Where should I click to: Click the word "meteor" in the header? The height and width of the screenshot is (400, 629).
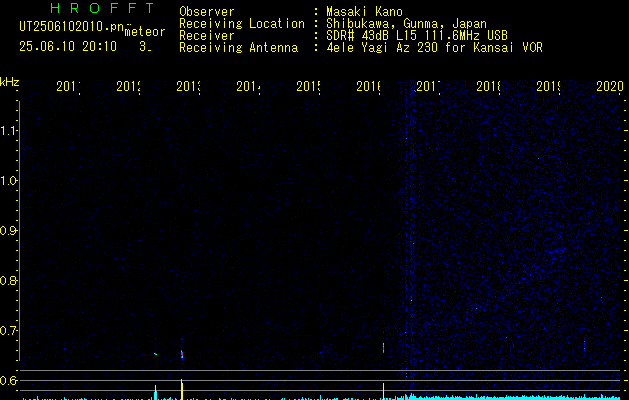point(145,32)
